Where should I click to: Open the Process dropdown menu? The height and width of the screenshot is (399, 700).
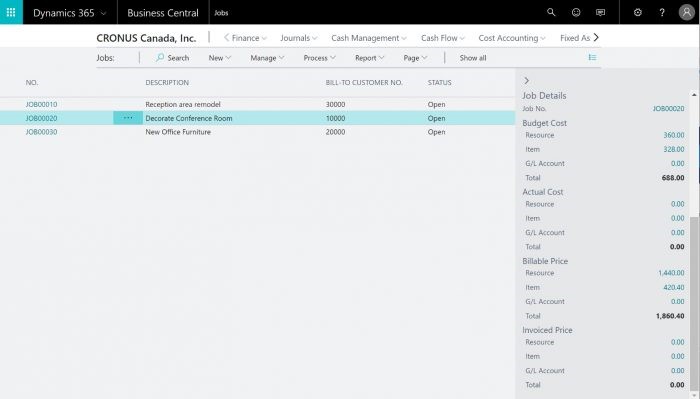[320, 58]
